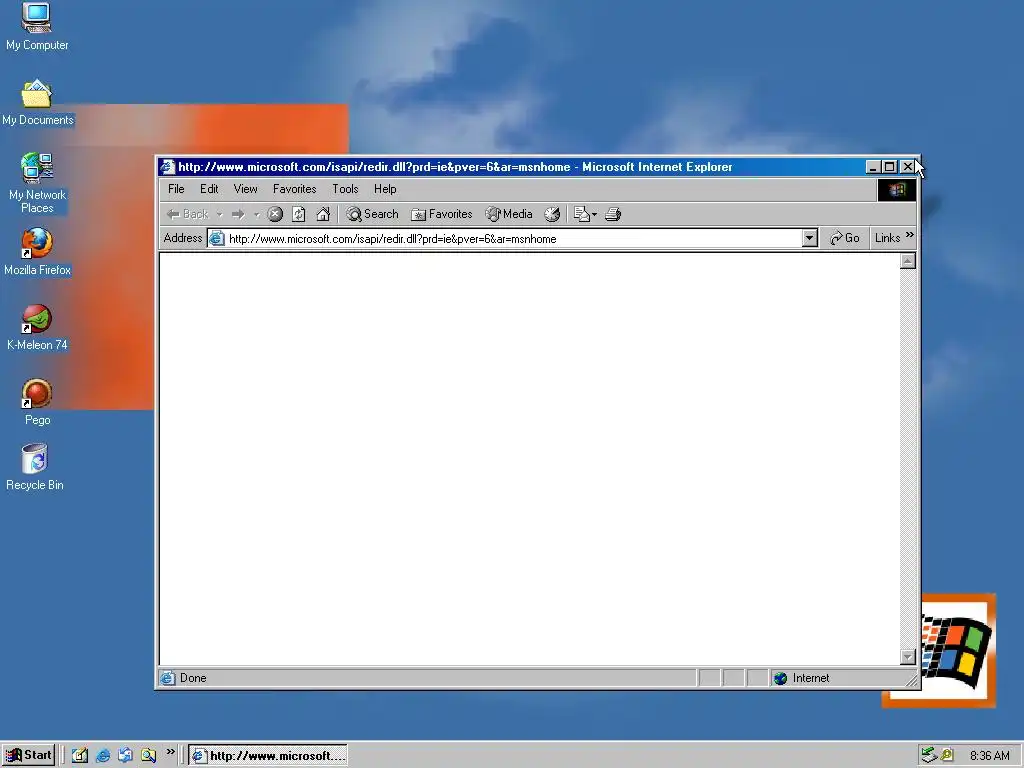1024x768 pixels.
Task: Expand quick launch overflow chevron
Action: tap(170, 752)
